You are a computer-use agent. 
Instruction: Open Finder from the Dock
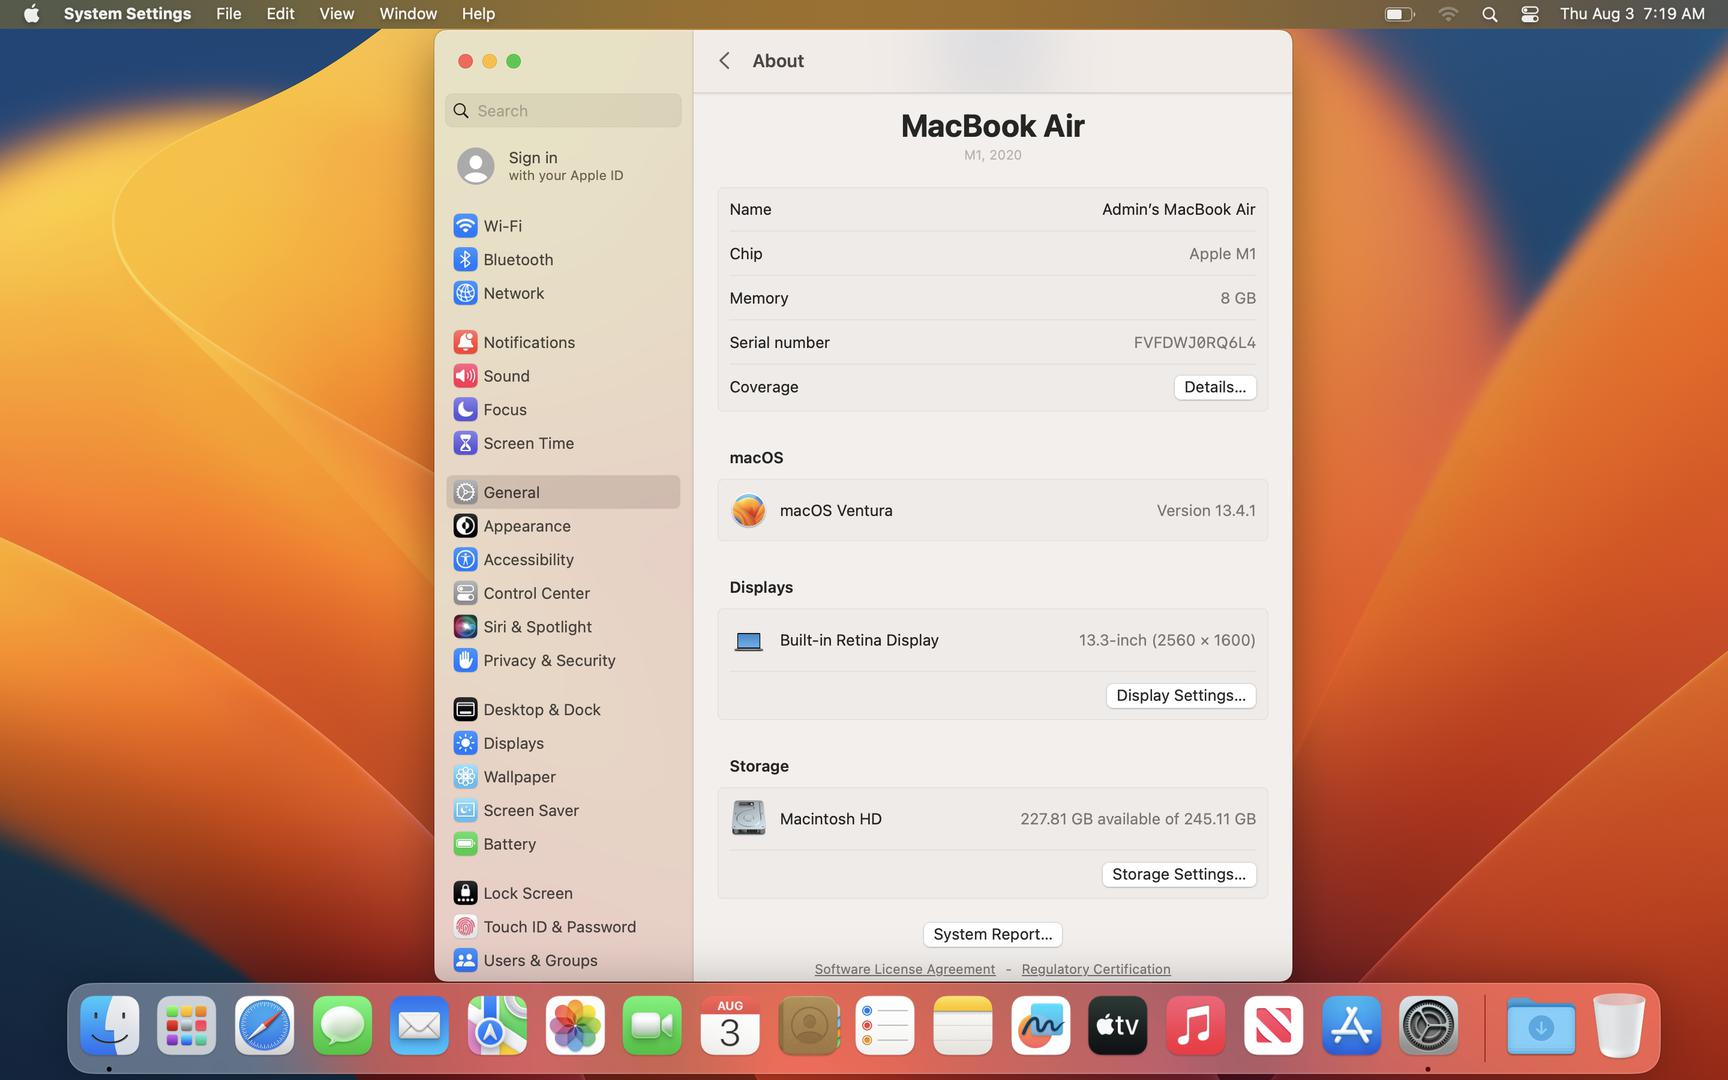tap(109, 1025)
